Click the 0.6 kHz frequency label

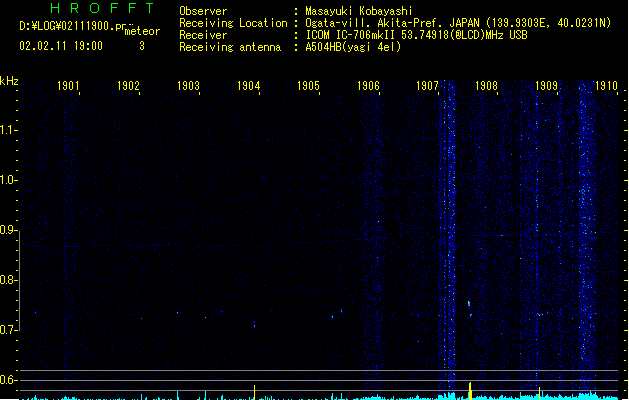click(x=8, y=380)
